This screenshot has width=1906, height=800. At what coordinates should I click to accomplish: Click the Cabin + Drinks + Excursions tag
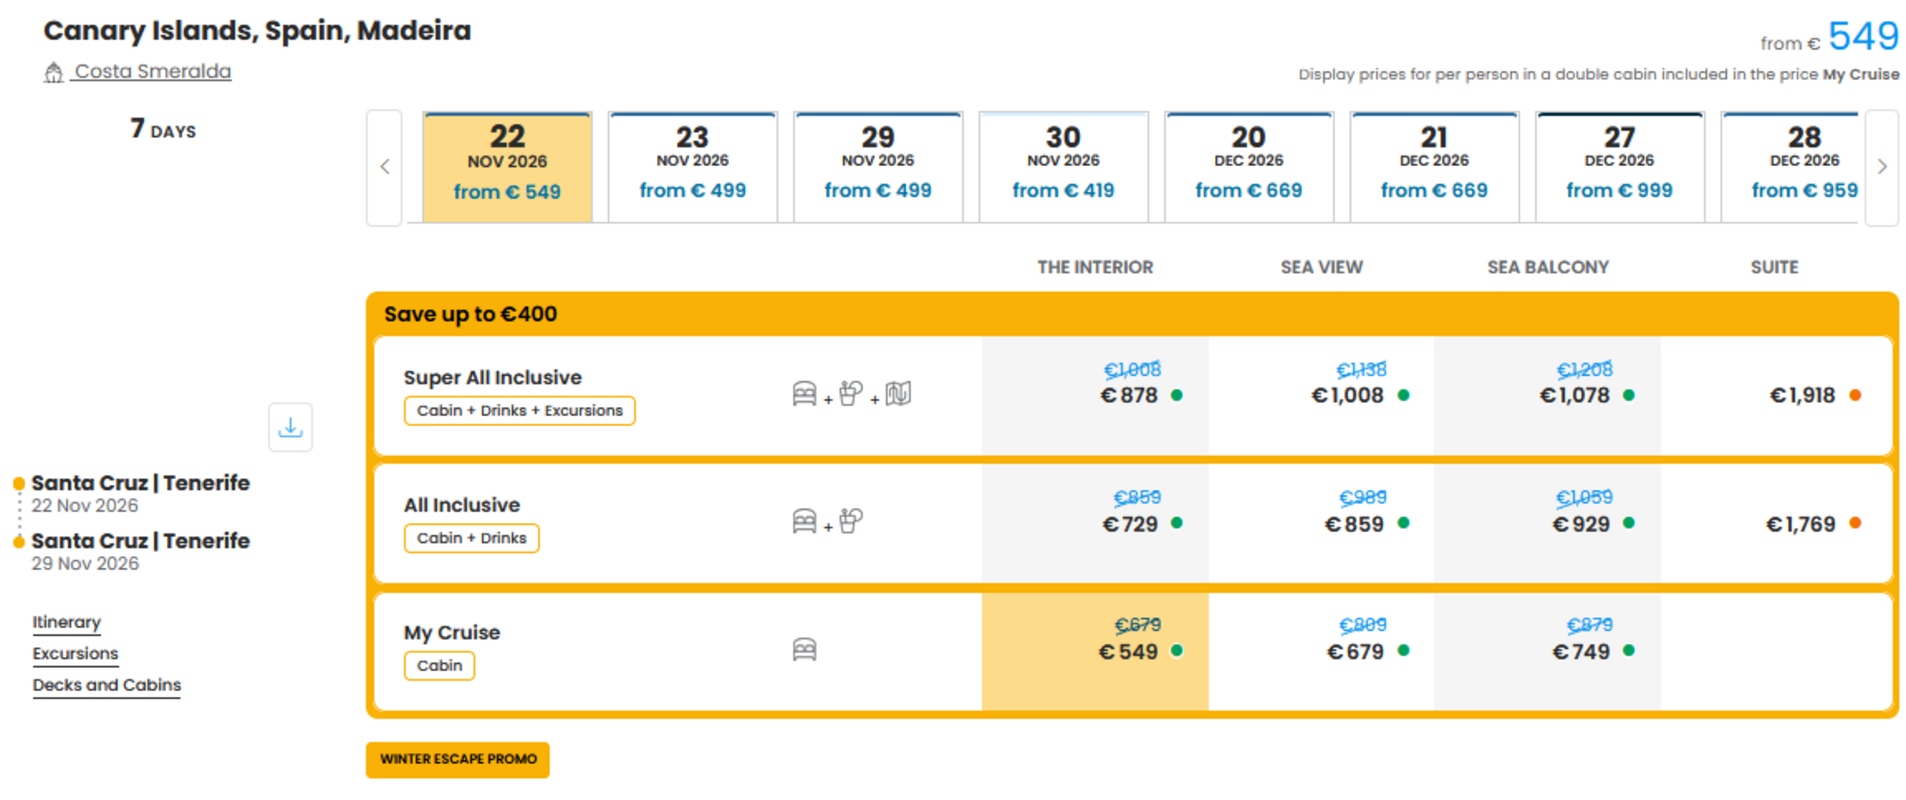click(x=519, y=411)
